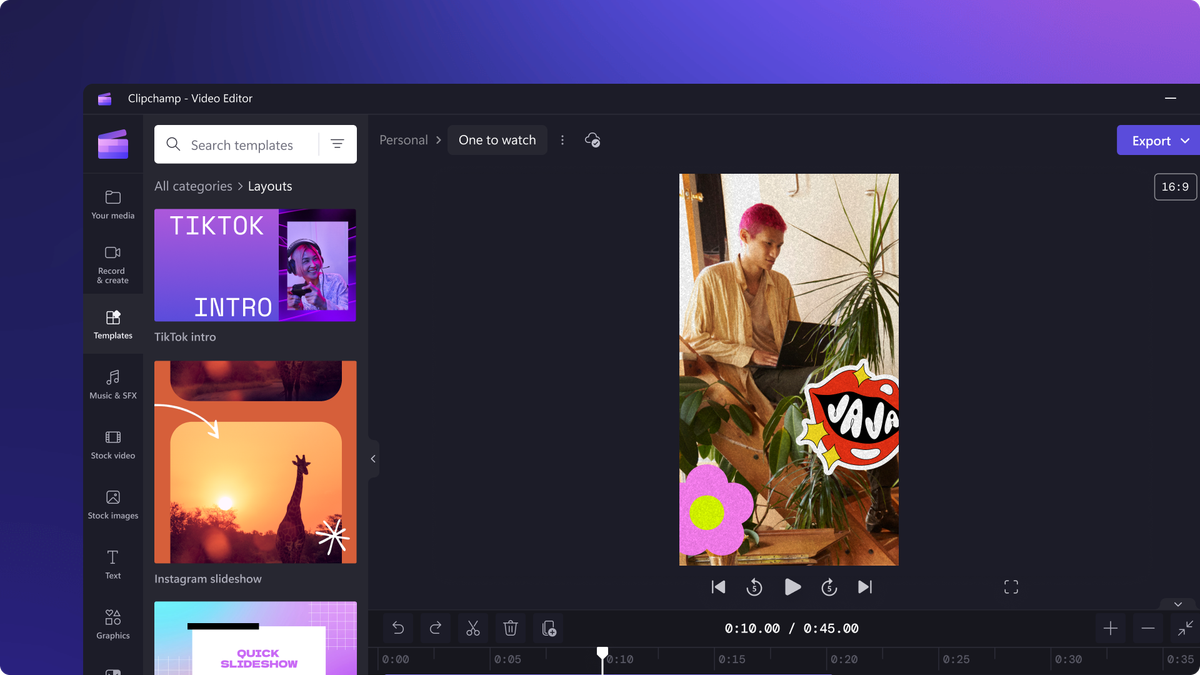The width and height of the screenshot is (1200, 675).
Task: Select Music & SFX sidebar icon
Action: 113,384
